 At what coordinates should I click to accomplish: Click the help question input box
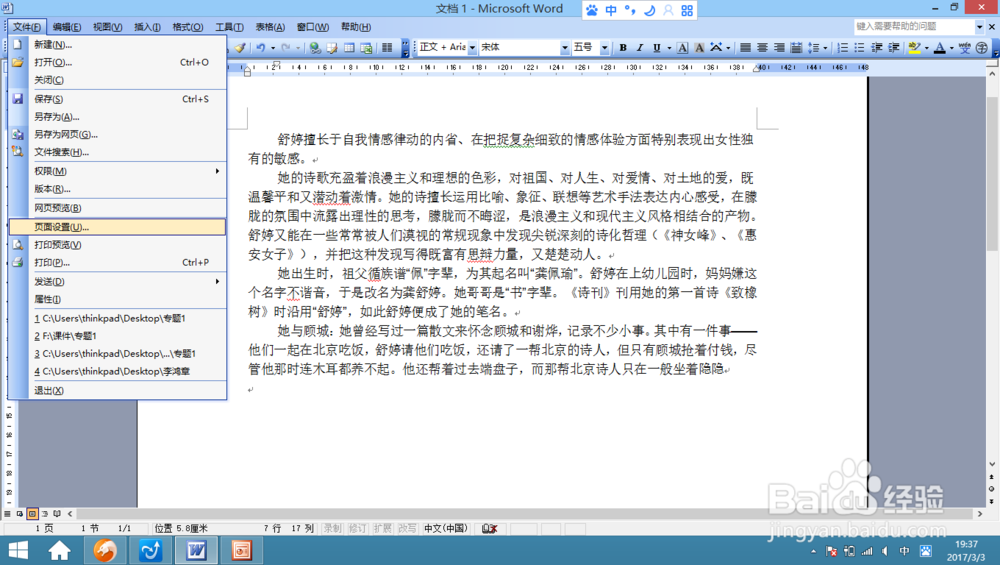(x=915, y=26)
